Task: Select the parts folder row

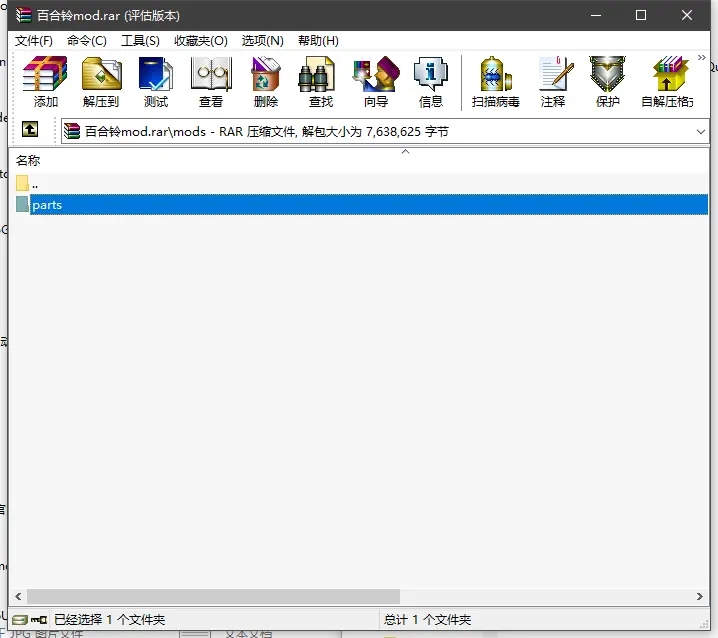Action: 362,204
